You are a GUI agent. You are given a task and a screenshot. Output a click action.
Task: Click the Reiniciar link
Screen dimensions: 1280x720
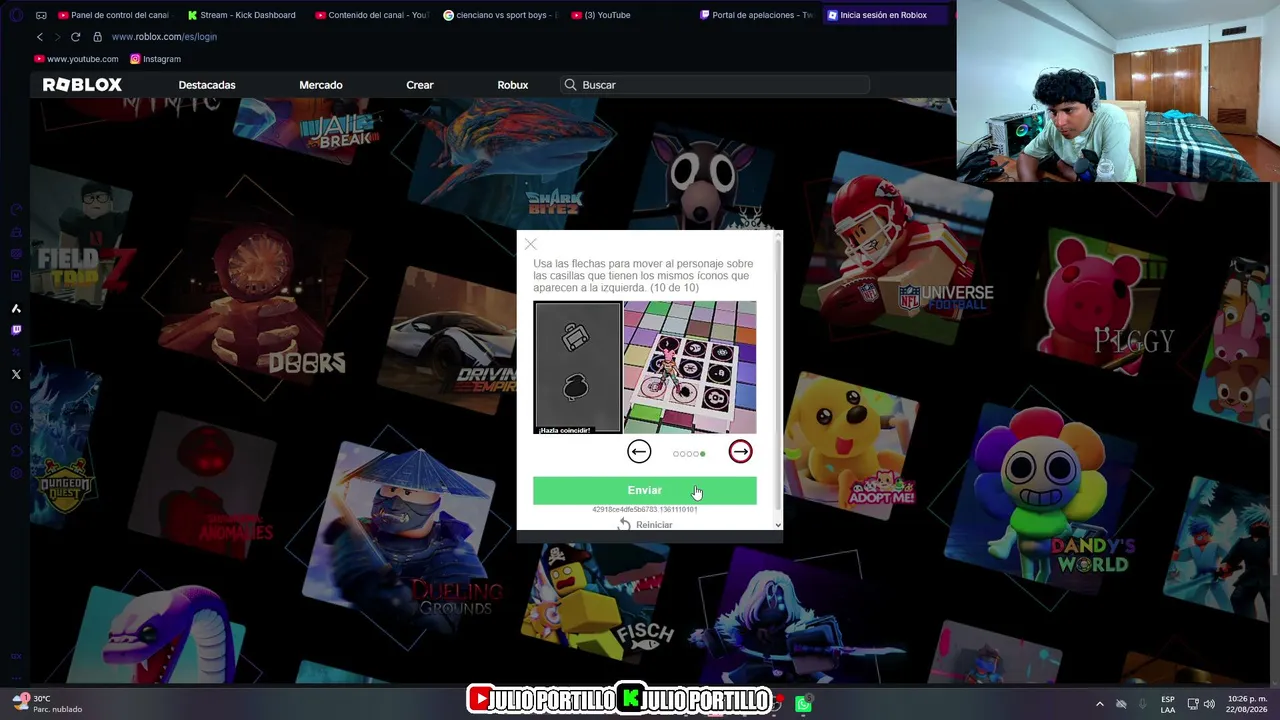click(x=654, y=525)
